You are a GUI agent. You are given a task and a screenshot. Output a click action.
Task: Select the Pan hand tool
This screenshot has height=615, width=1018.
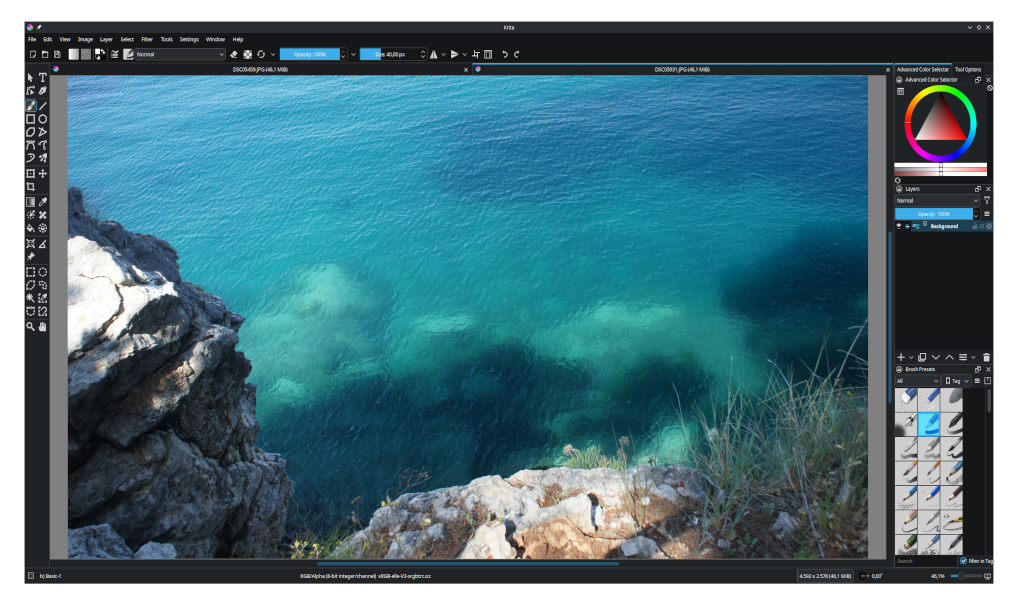click(x=43, y=326)
